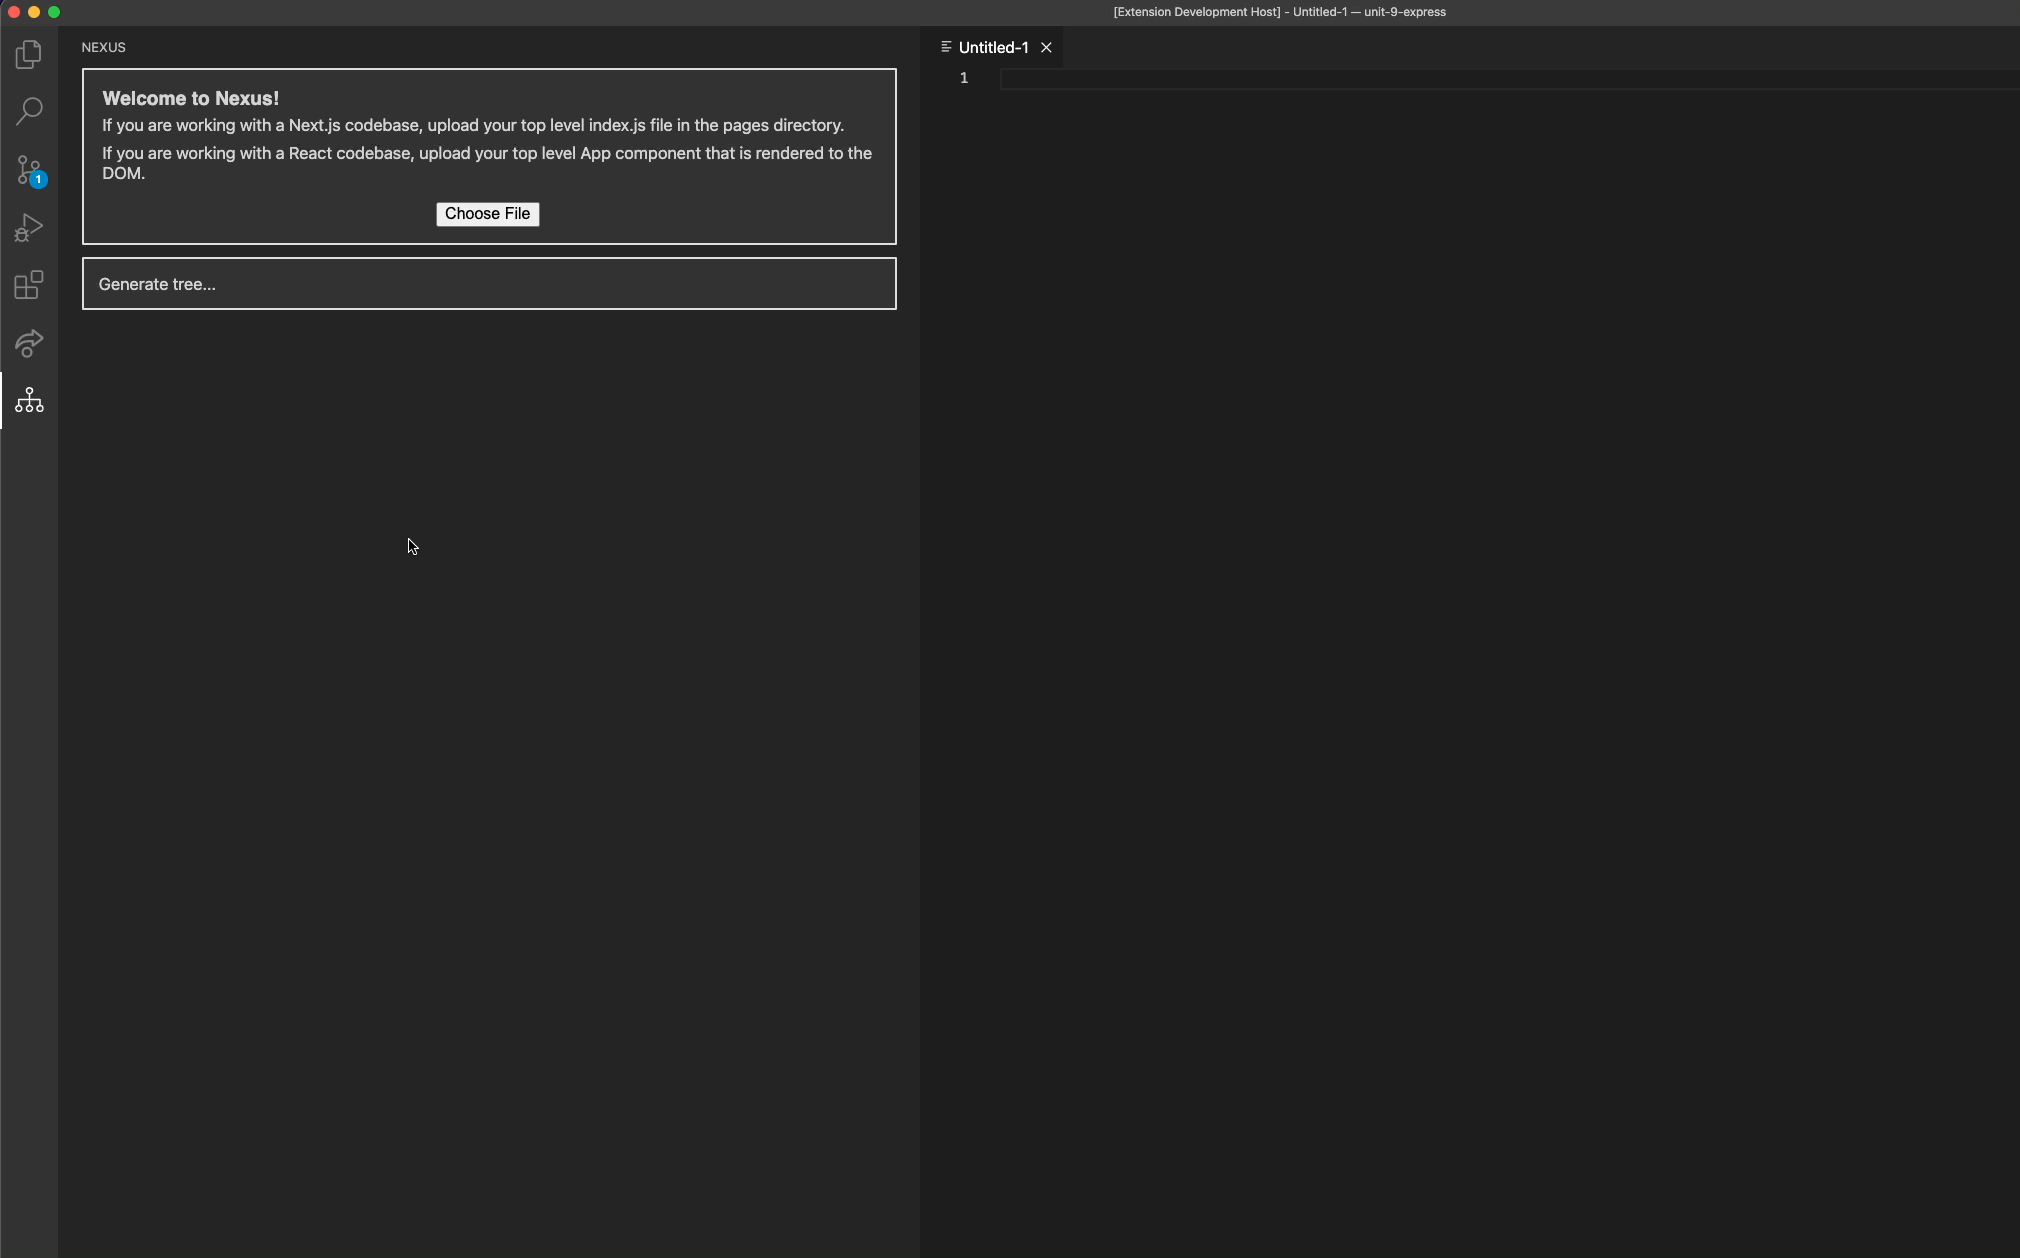Open the Run and Debug view

(x=29, y=228)
